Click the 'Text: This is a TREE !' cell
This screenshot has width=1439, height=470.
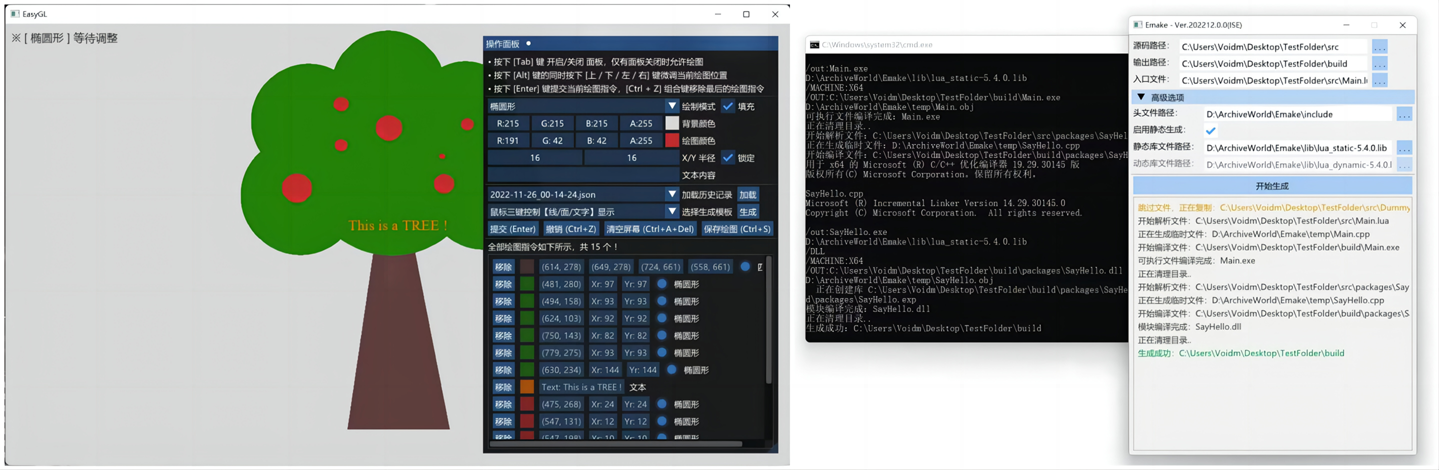[x=581, y=387]
